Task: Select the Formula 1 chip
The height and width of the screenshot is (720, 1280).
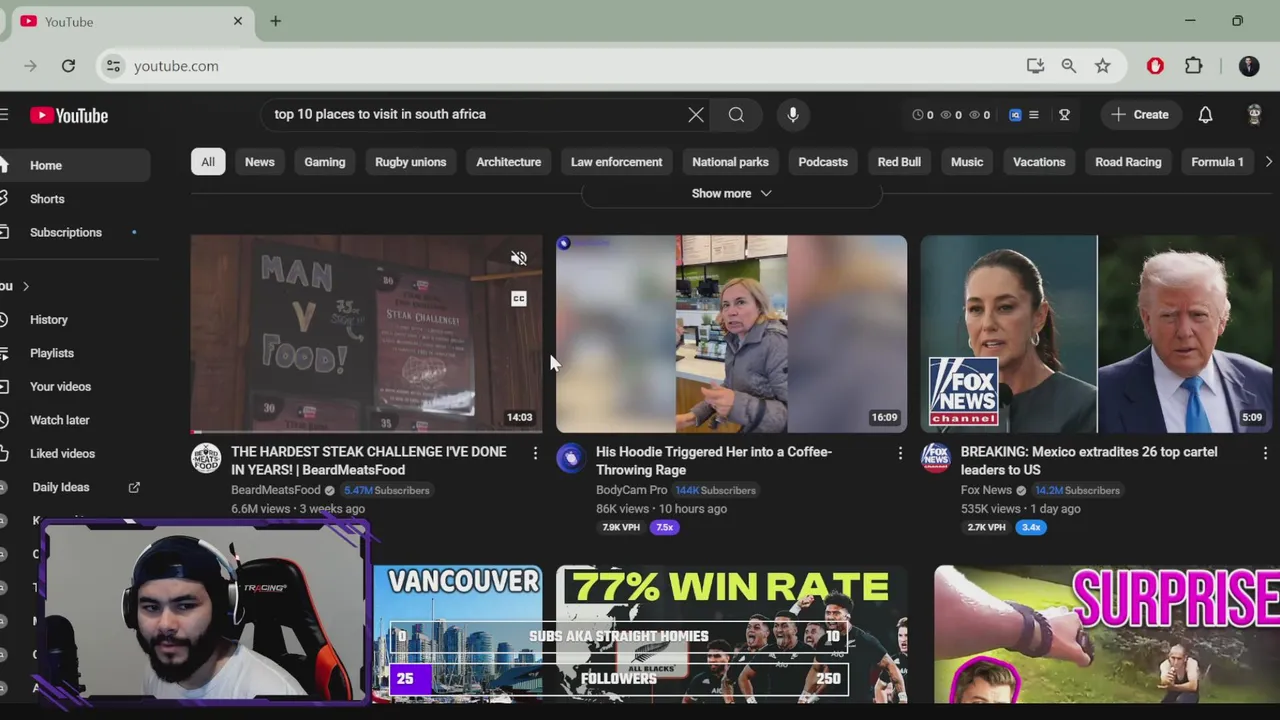Action: (1217, 162)
